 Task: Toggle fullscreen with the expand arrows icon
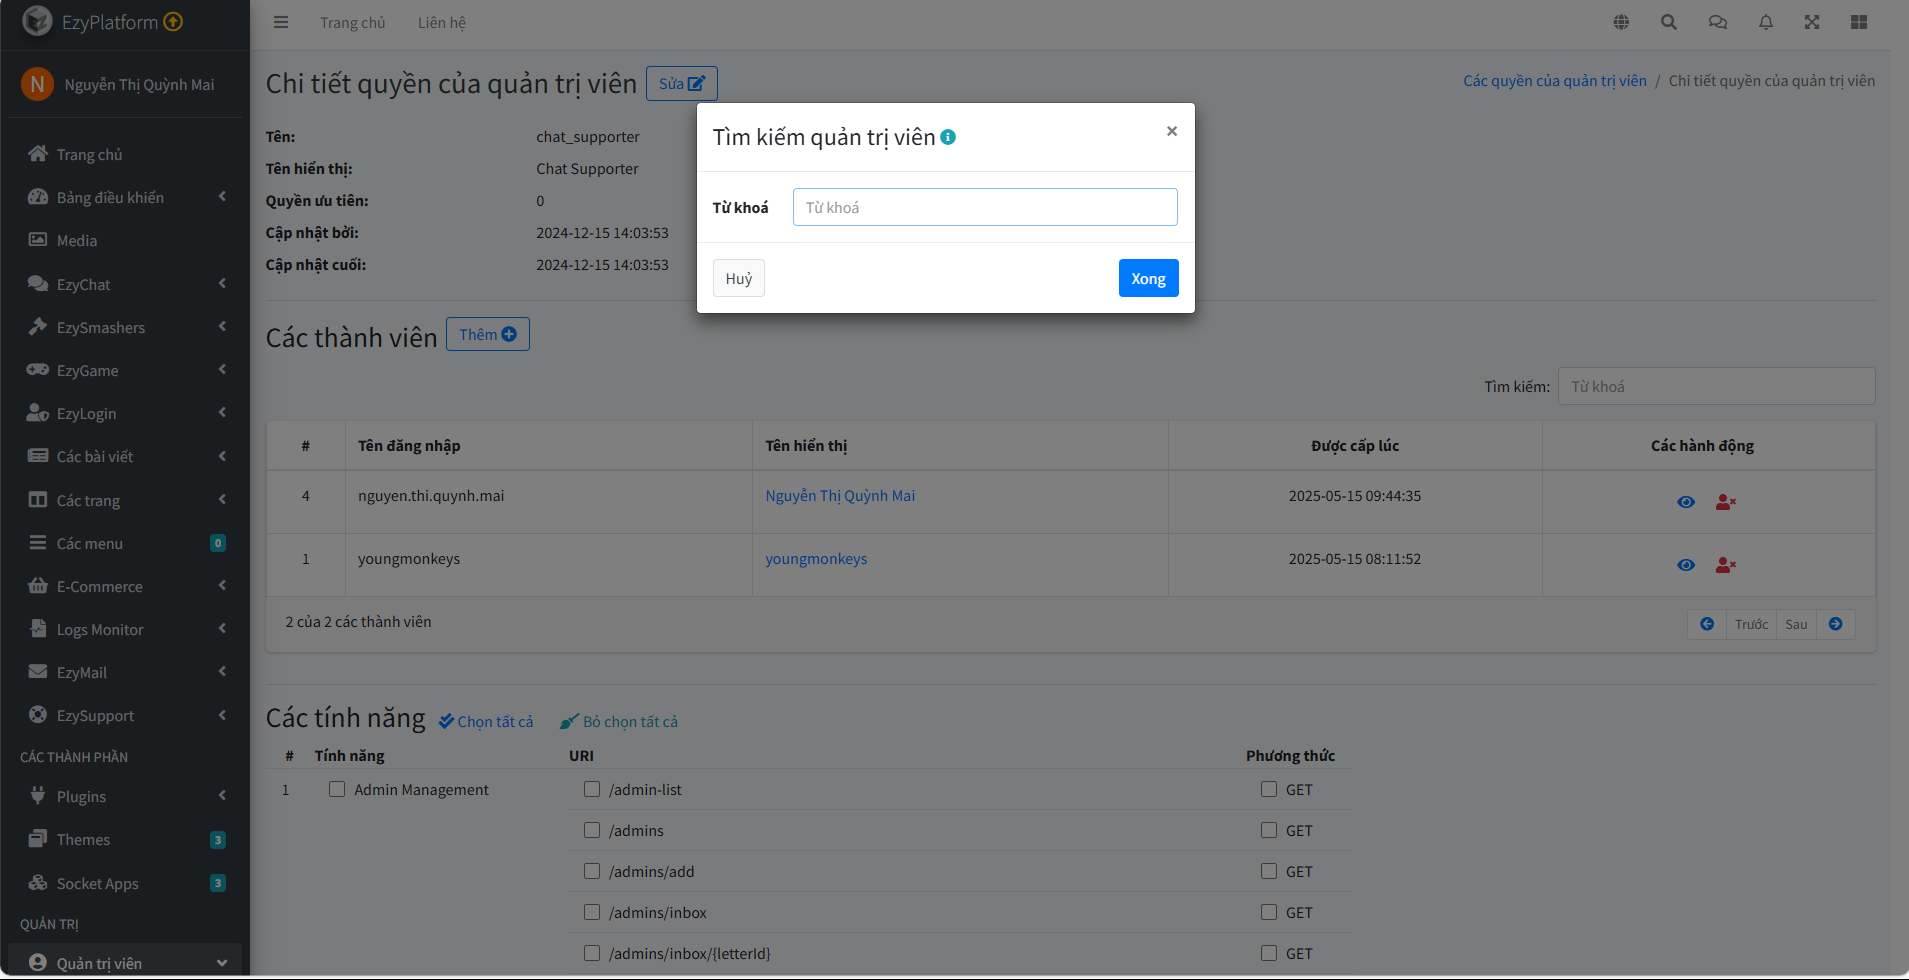point(1812,21)
